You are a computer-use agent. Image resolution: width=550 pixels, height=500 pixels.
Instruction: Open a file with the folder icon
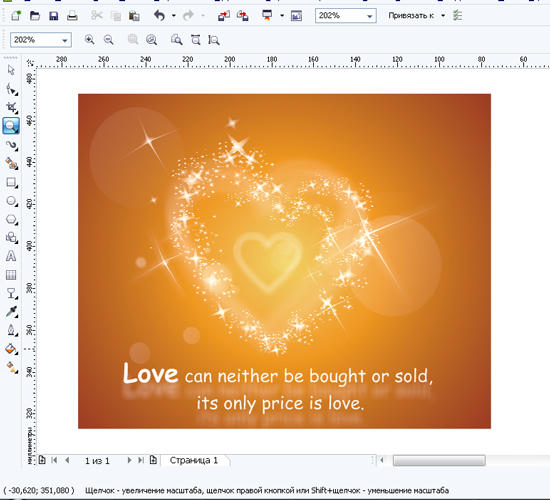[35, 16]
